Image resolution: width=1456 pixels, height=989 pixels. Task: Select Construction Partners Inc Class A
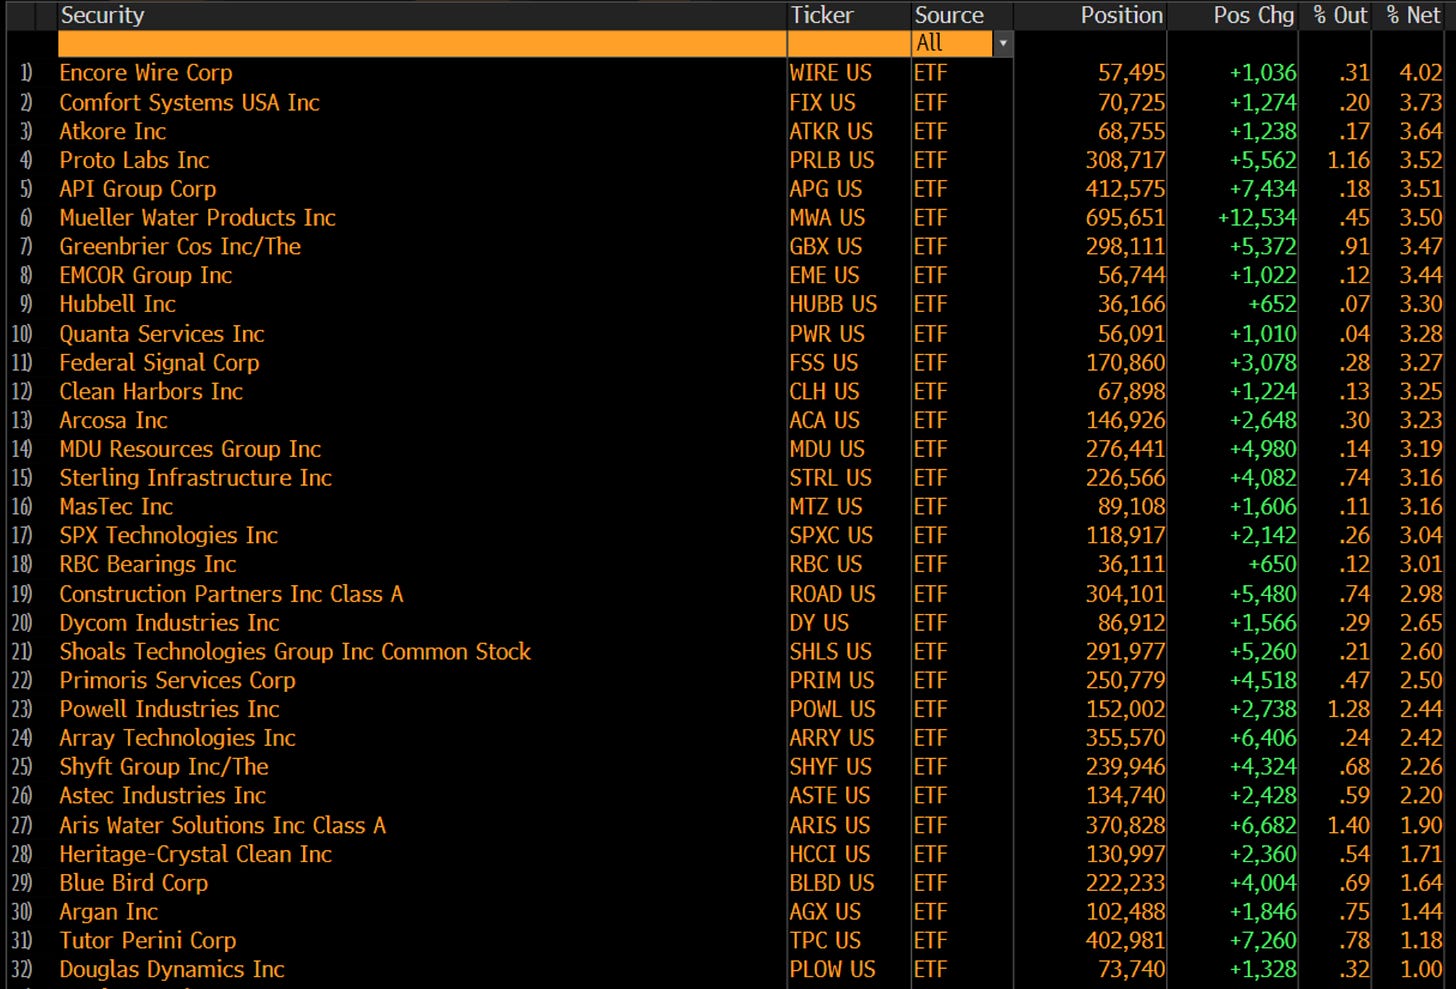[231, 594]
